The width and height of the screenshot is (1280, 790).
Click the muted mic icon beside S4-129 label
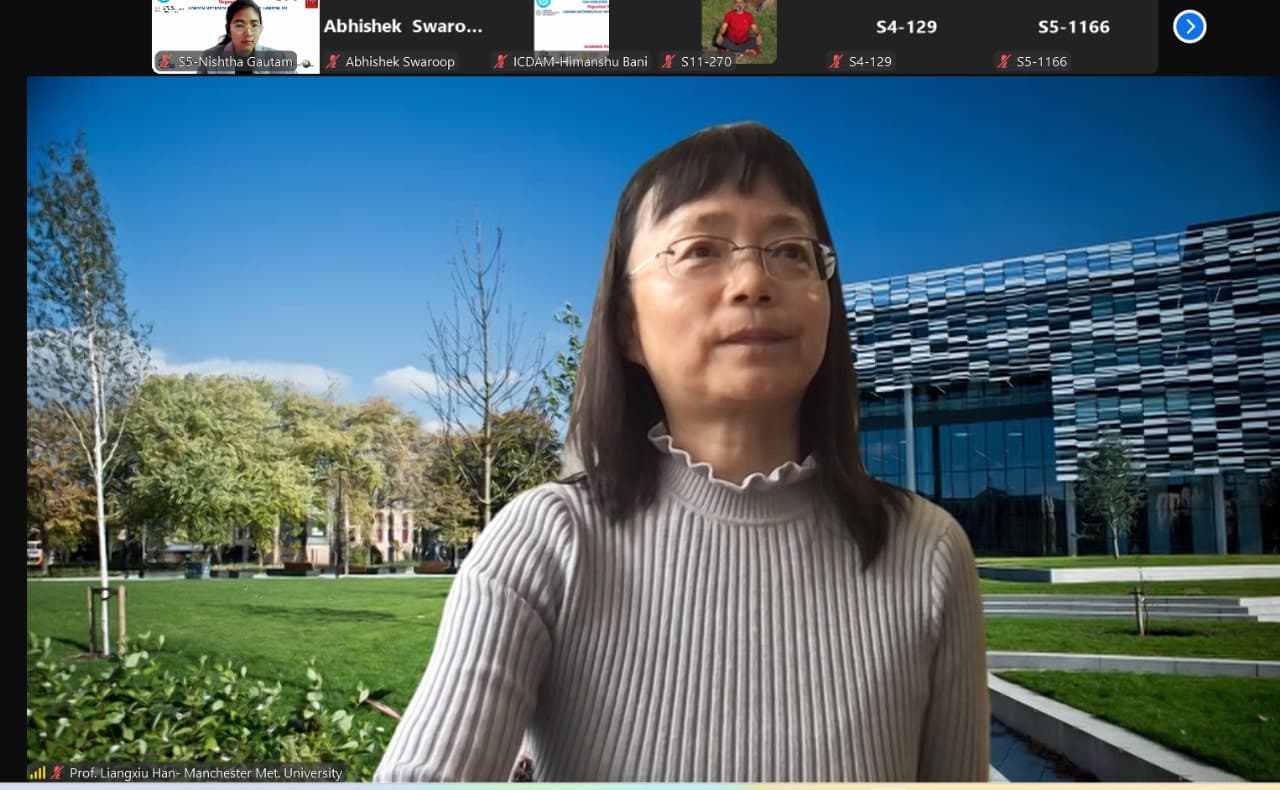(x=837, y=62)
